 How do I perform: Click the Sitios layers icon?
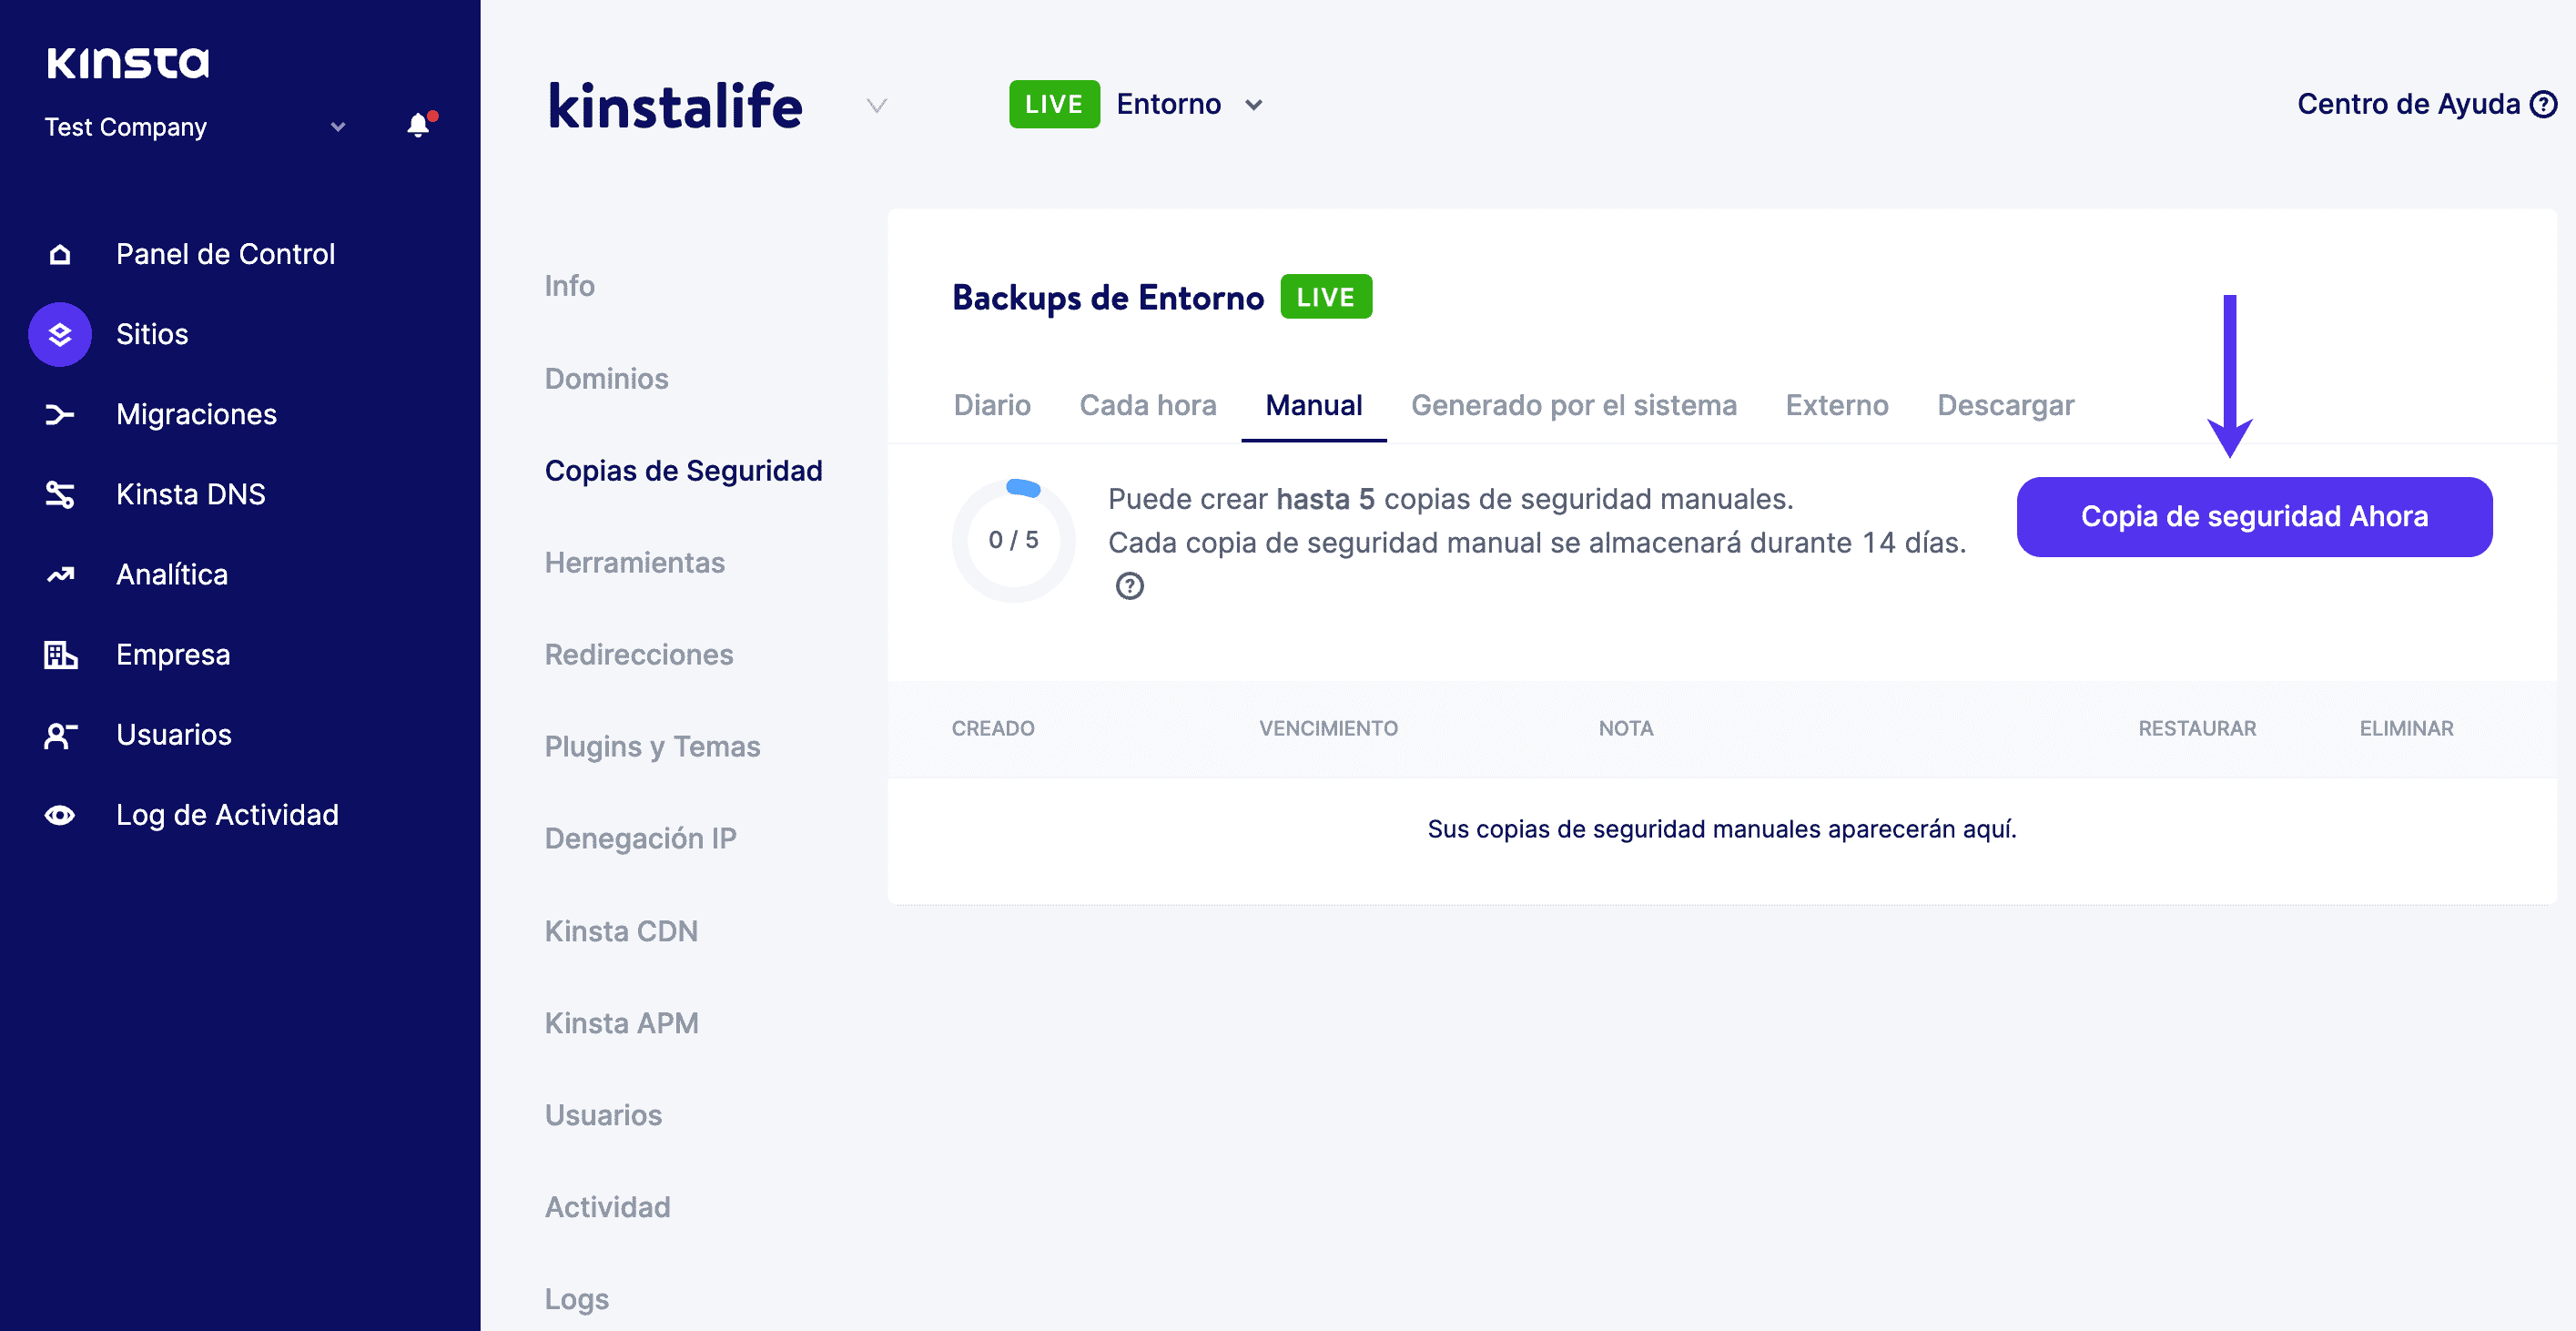60,334
